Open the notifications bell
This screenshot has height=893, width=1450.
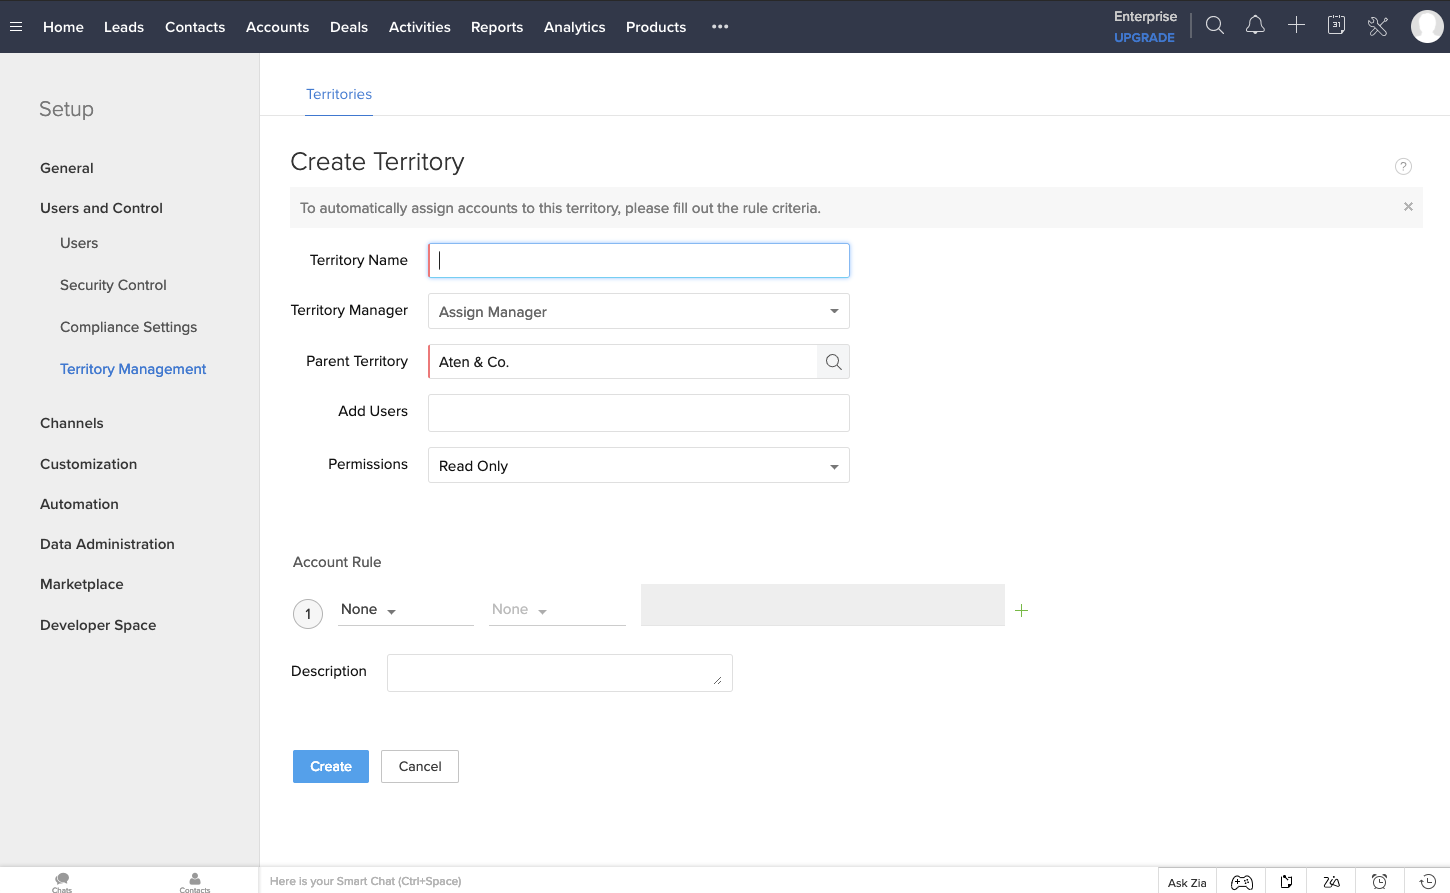coord(1255,25)
